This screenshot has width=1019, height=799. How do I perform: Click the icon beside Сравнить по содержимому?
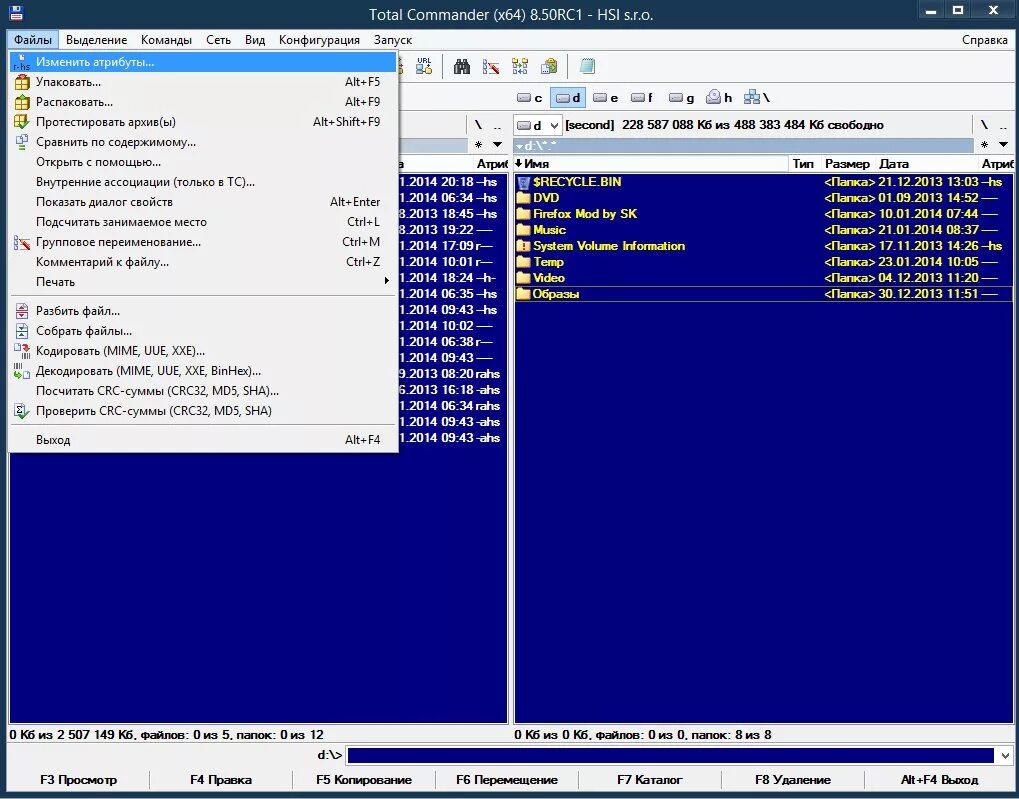click(x=22, y=142)
